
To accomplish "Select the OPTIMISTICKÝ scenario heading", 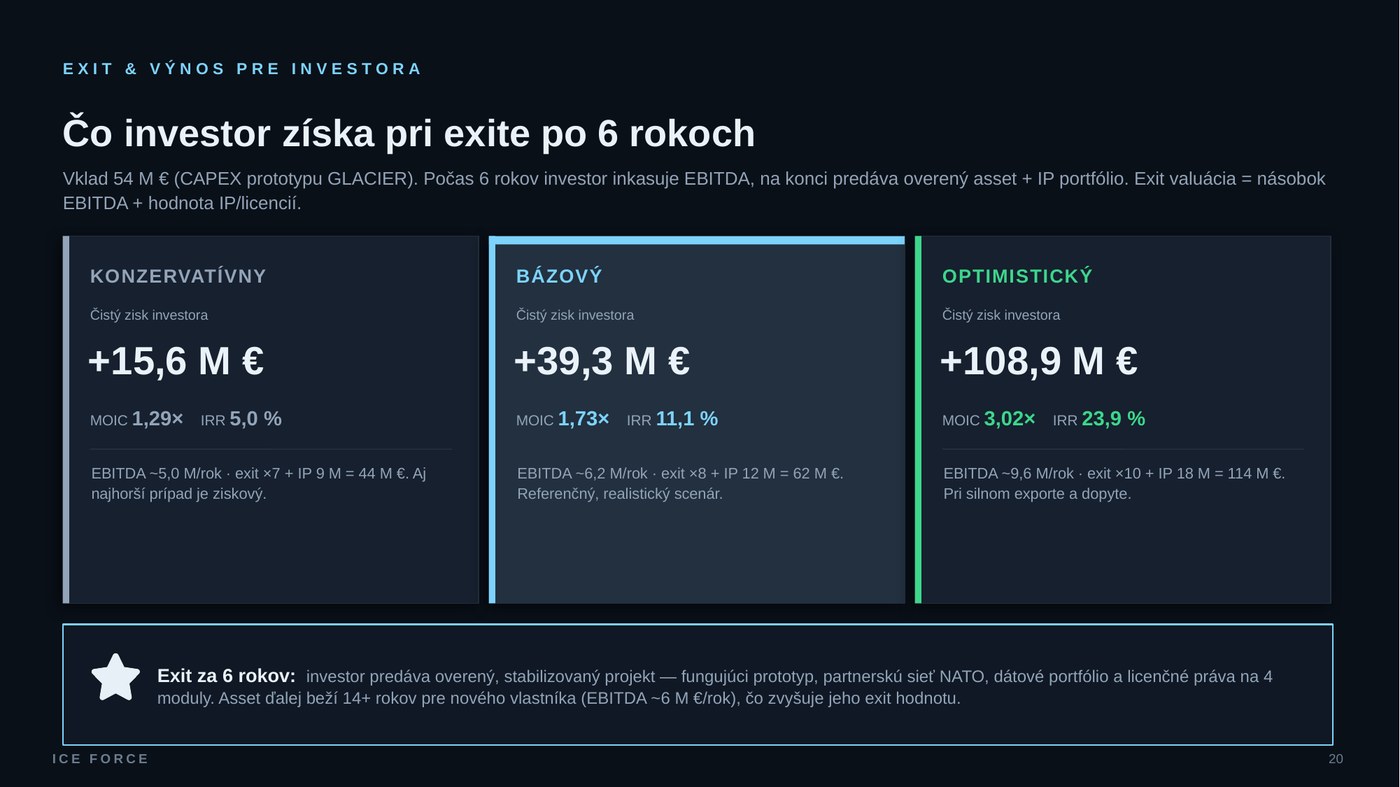I will point(1017,276).
